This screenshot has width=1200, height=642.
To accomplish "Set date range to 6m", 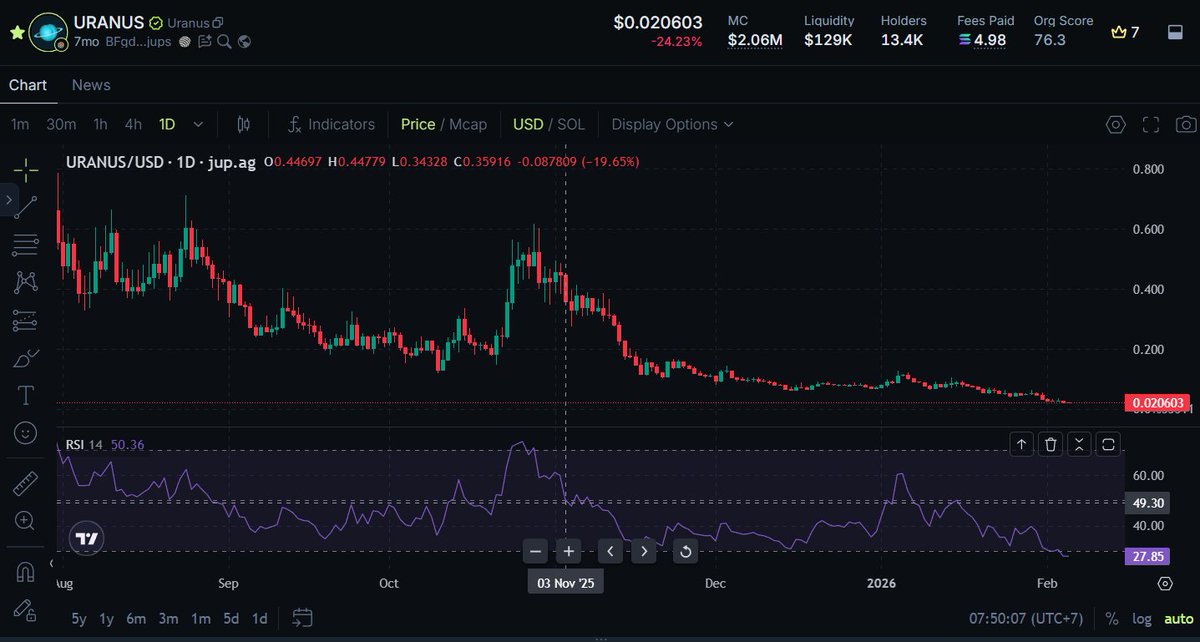I will tap(137, 618).
